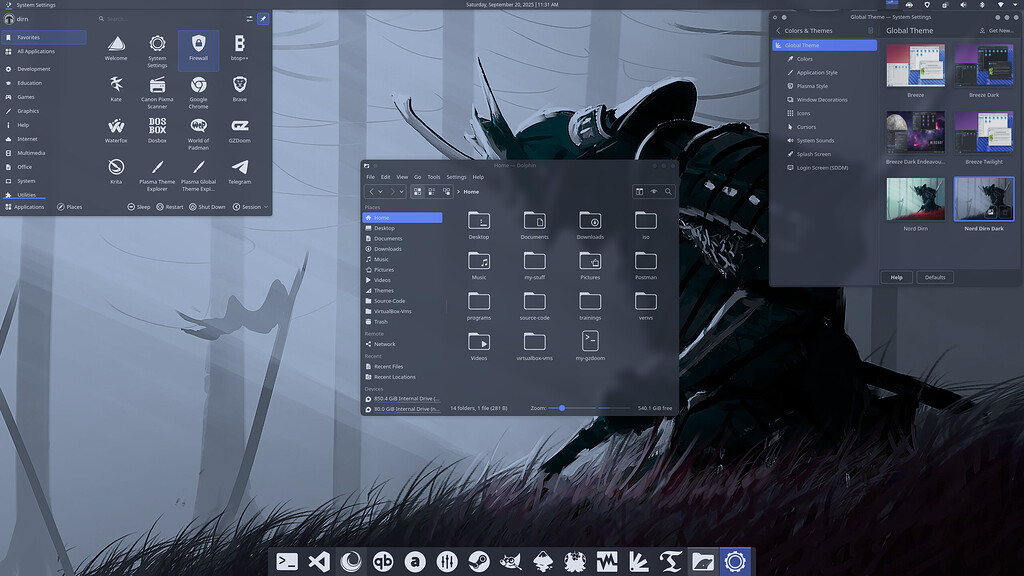This screenshot has height=576, width=1024.
Task: Expand the Forward button history dropdown arrow
Action: 401,191
